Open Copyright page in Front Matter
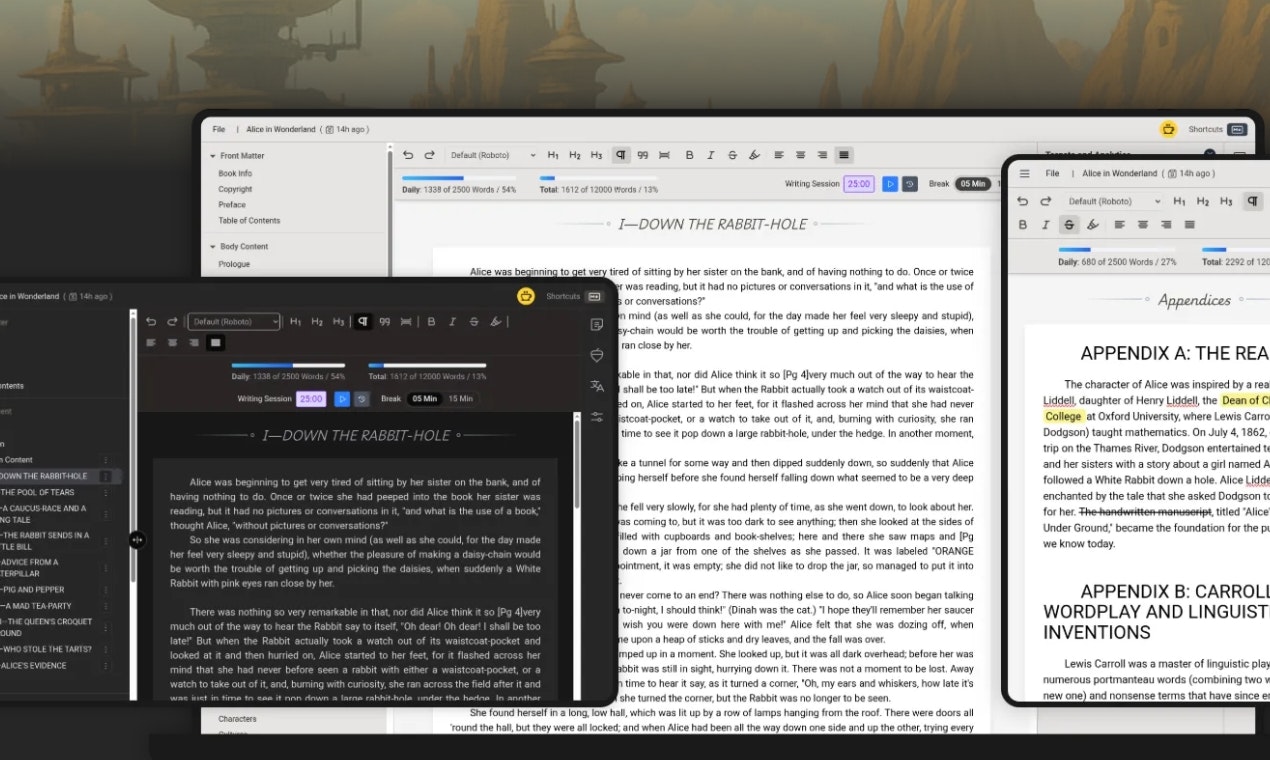 [x=236, y=189]
